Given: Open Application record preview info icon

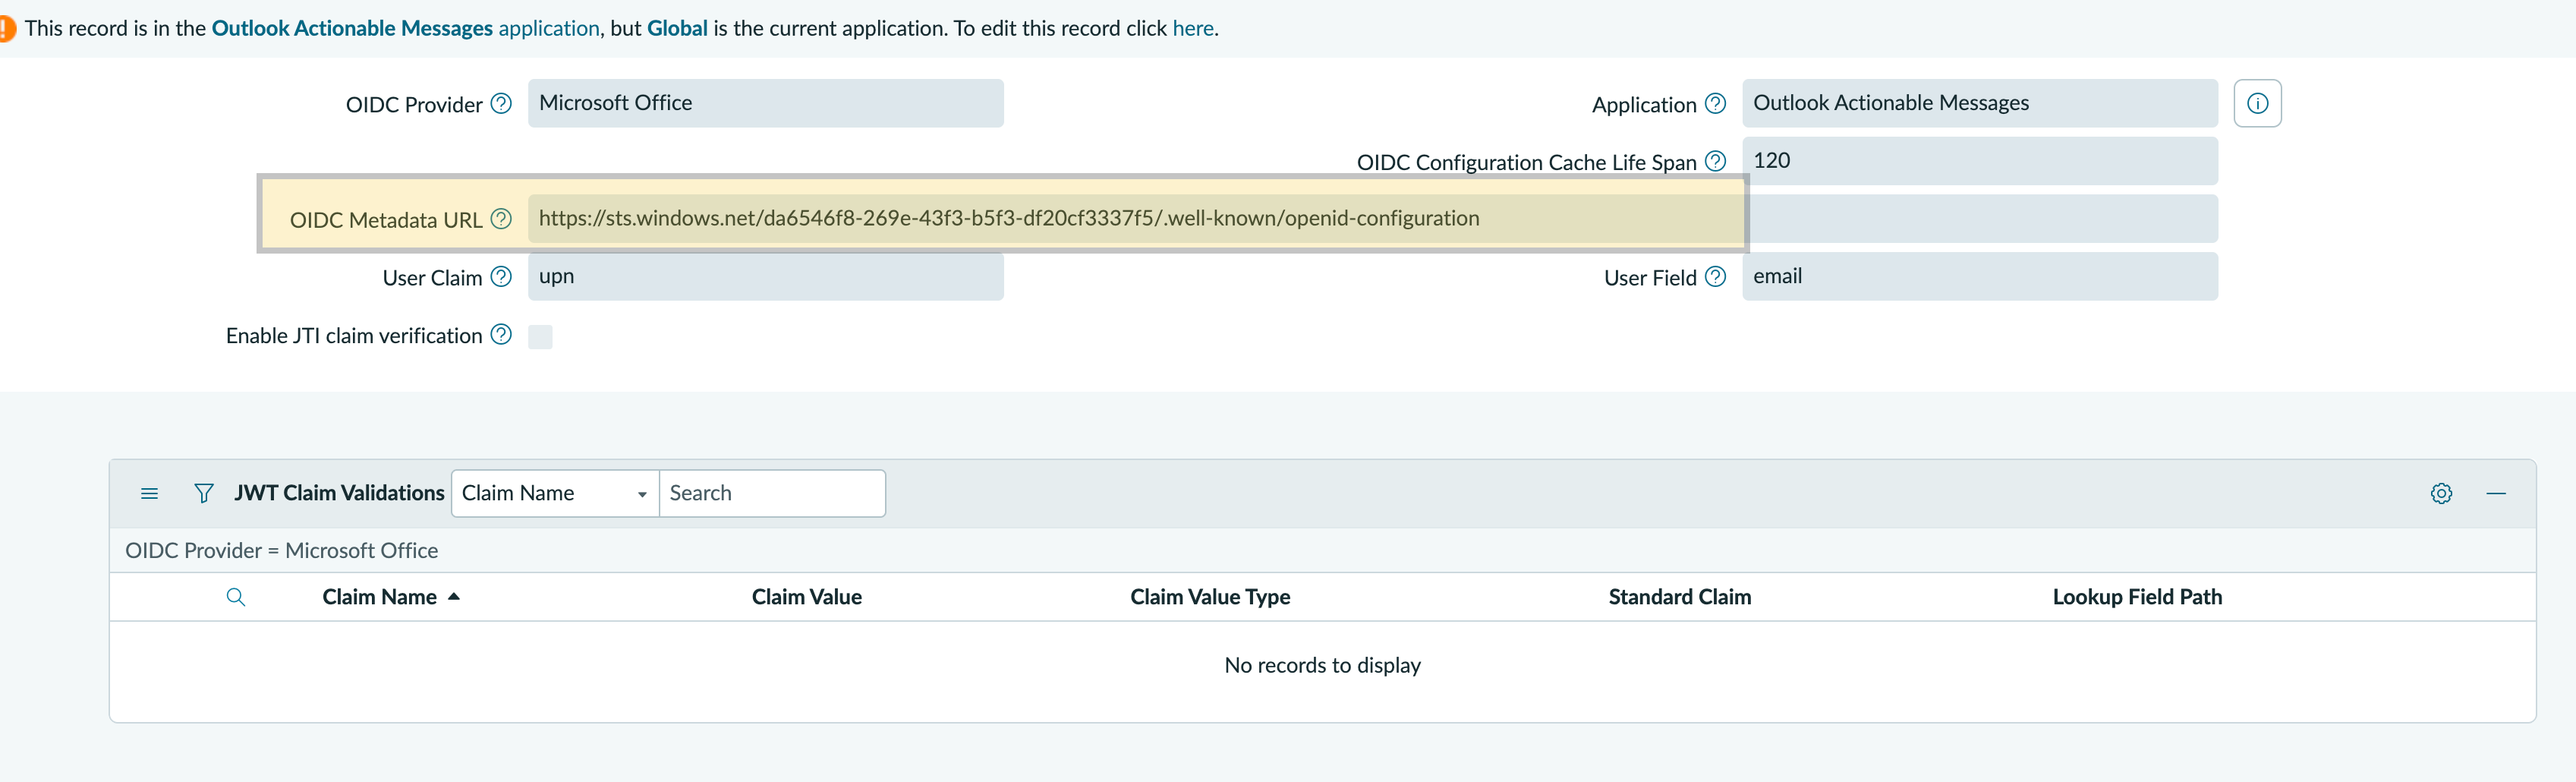Looking at the screenshot, I should 2257,103.
